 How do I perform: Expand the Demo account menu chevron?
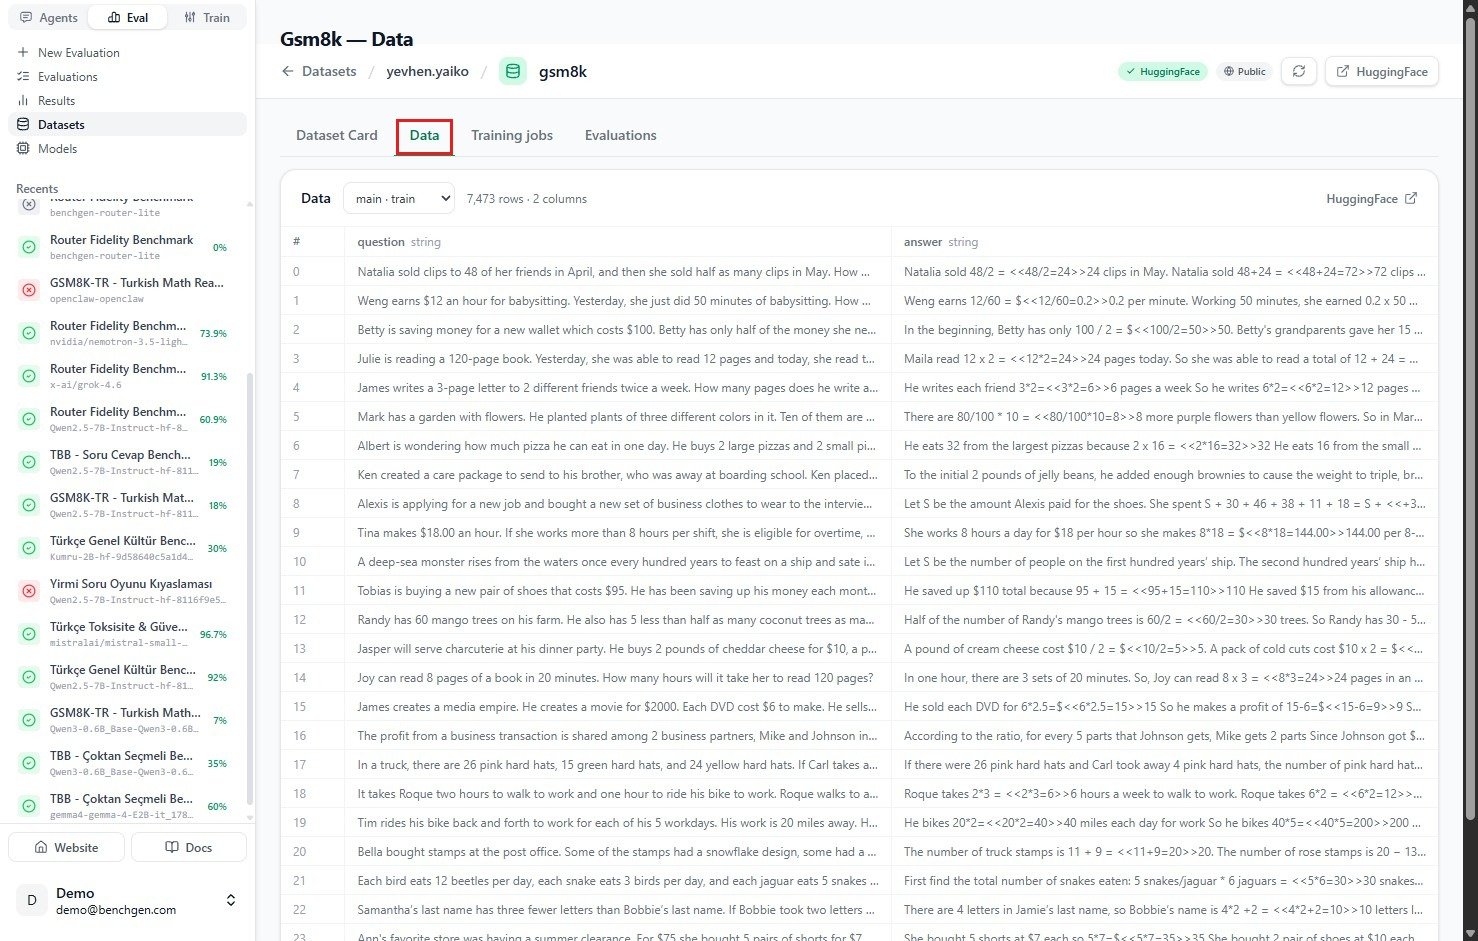(231, 900)
